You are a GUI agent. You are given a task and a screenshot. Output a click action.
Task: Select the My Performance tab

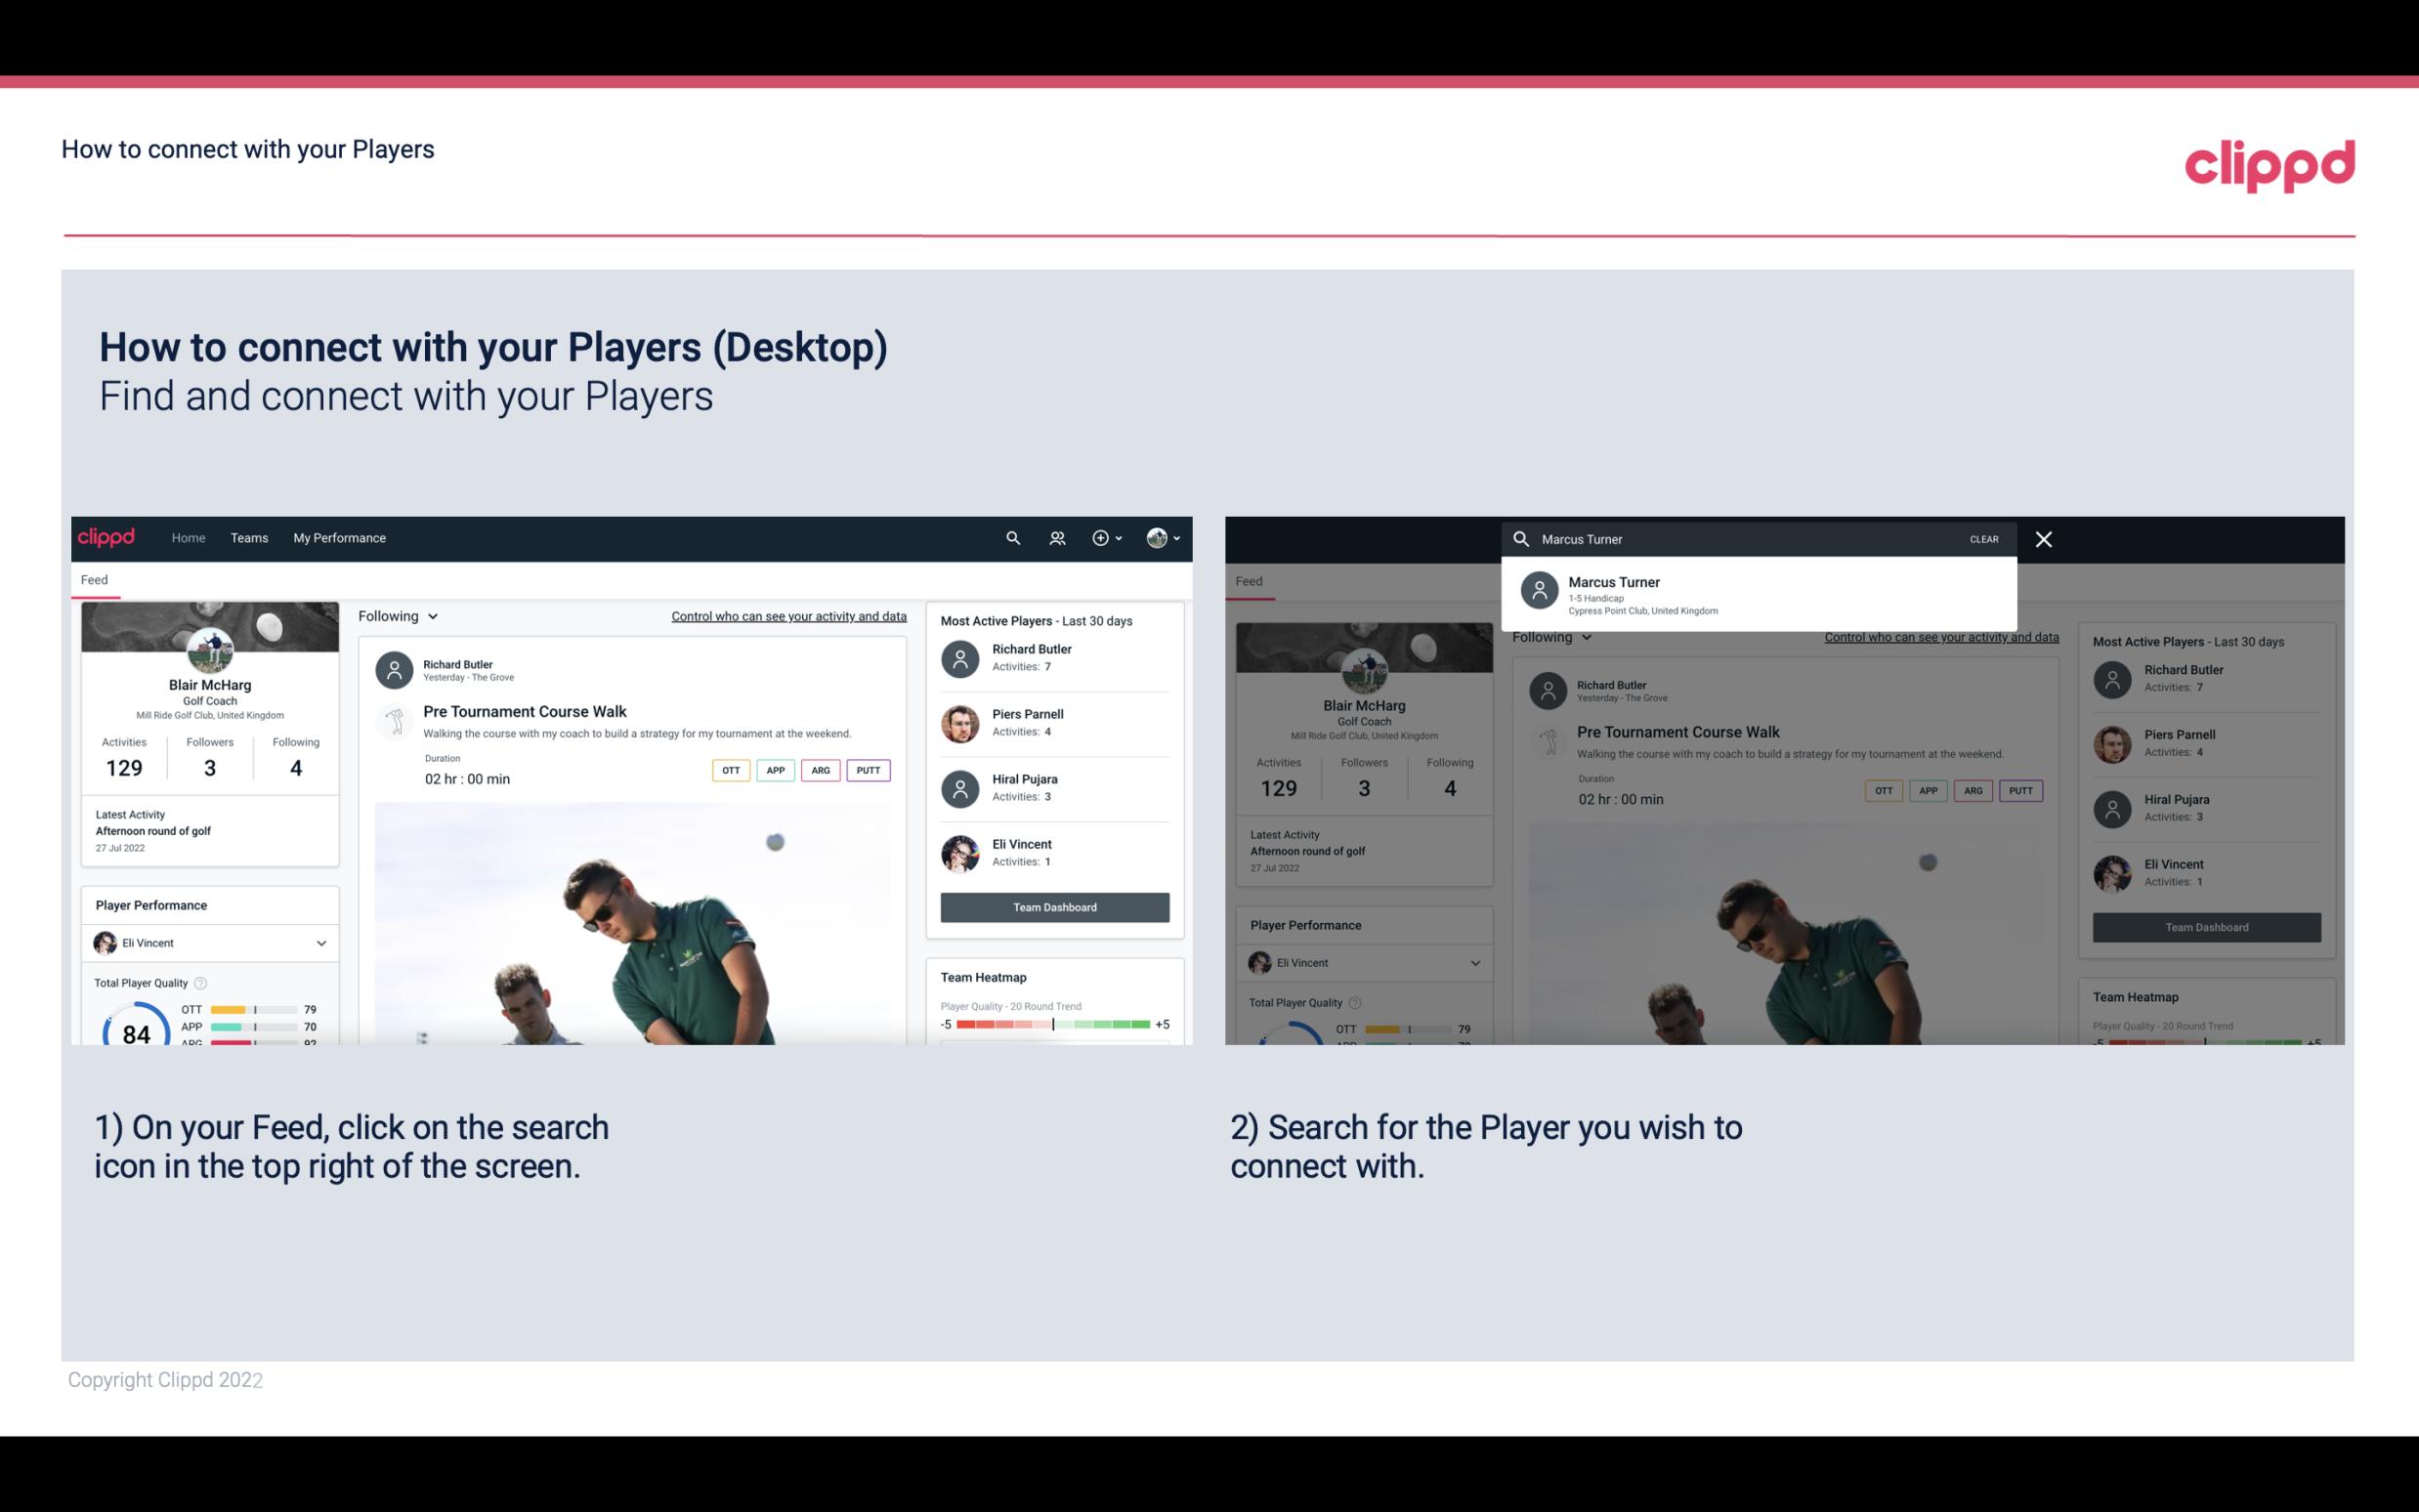[x=340, y=538]
